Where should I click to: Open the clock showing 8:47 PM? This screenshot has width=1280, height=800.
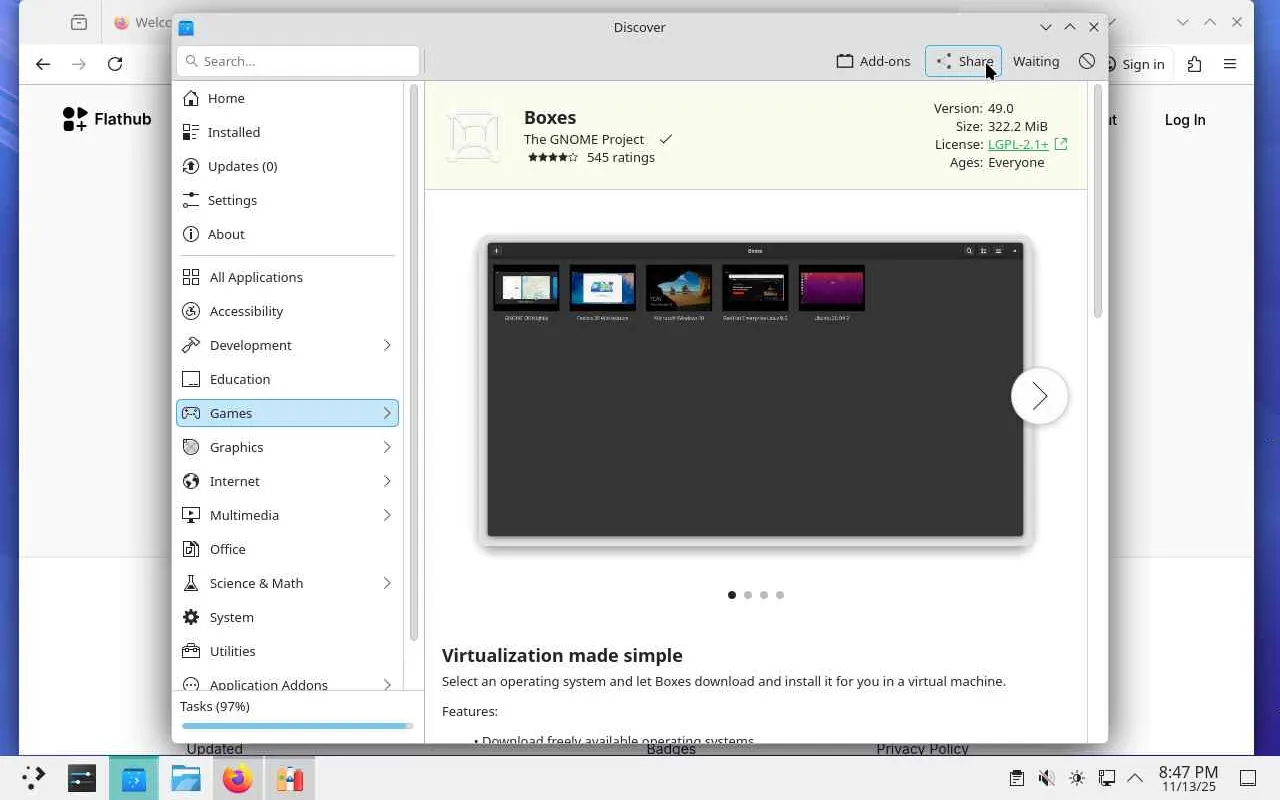[1188, 778]
